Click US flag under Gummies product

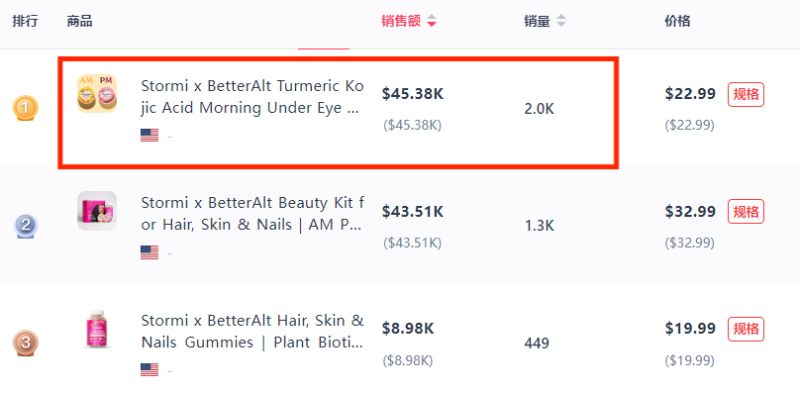(149, 370)
